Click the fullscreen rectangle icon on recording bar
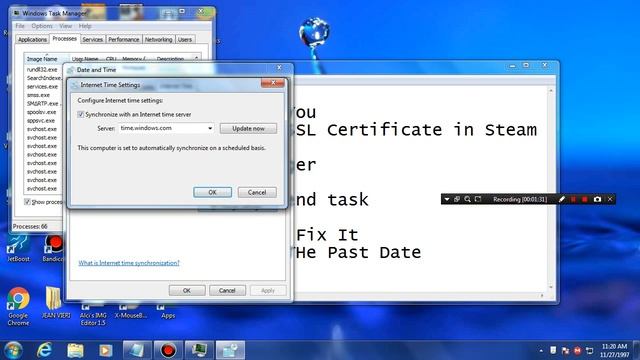 478,199
